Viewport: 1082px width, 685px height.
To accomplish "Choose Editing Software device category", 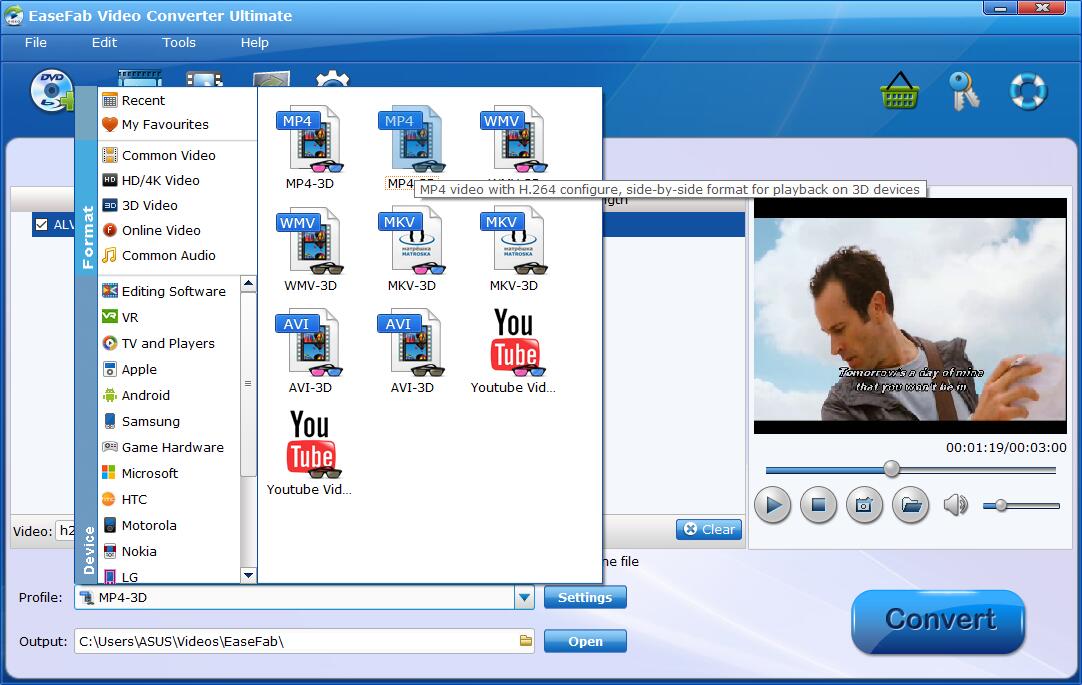I will (170, 291).
